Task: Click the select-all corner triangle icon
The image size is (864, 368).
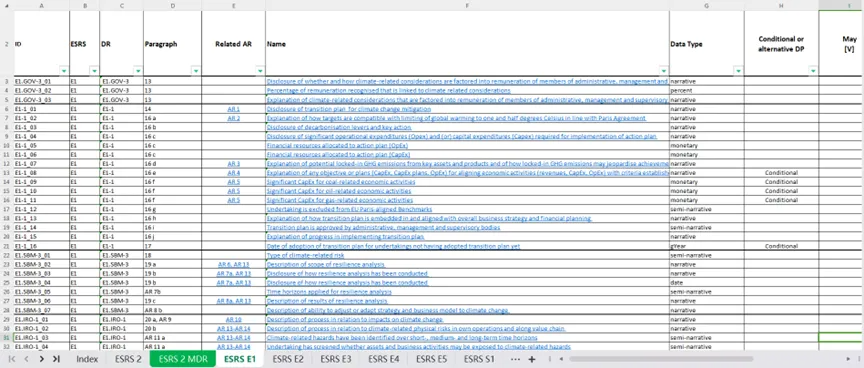Action: point(7,5)
